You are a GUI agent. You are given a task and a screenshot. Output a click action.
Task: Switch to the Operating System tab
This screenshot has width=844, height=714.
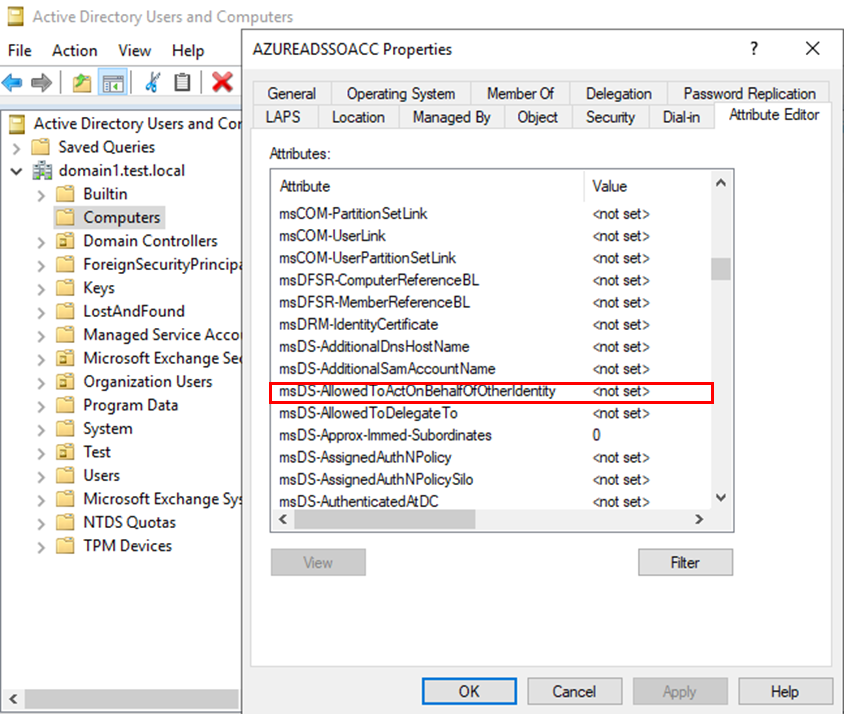pyautogui.click(x=401, y=94)
